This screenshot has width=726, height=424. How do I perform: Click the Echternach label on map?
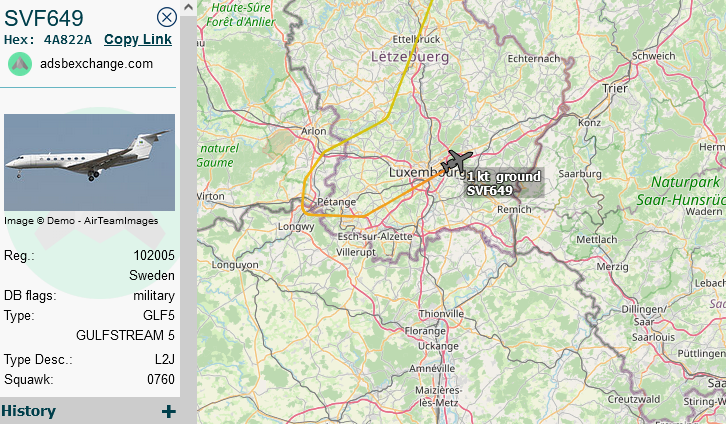pyautogui.click(x=533, y=59)
